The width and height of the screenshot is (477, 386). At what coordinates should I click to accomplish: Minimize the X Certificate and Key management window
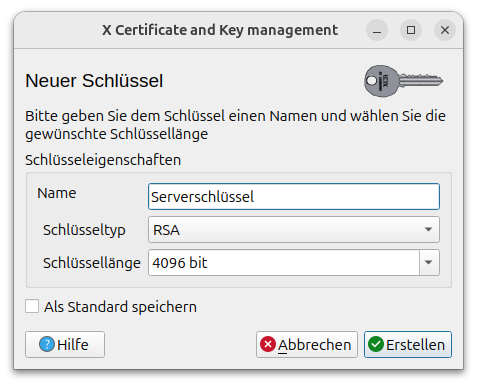(x=377, y=30)
